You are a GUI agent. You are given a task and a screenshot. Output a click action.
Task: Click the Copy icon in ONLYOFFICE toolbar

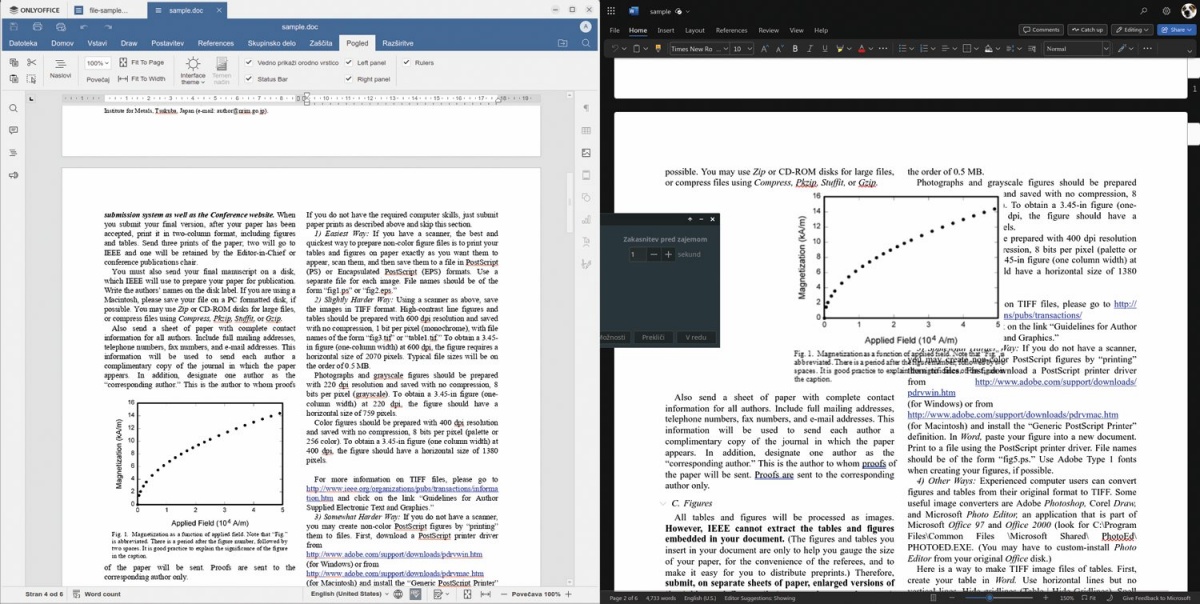point(13,62)
